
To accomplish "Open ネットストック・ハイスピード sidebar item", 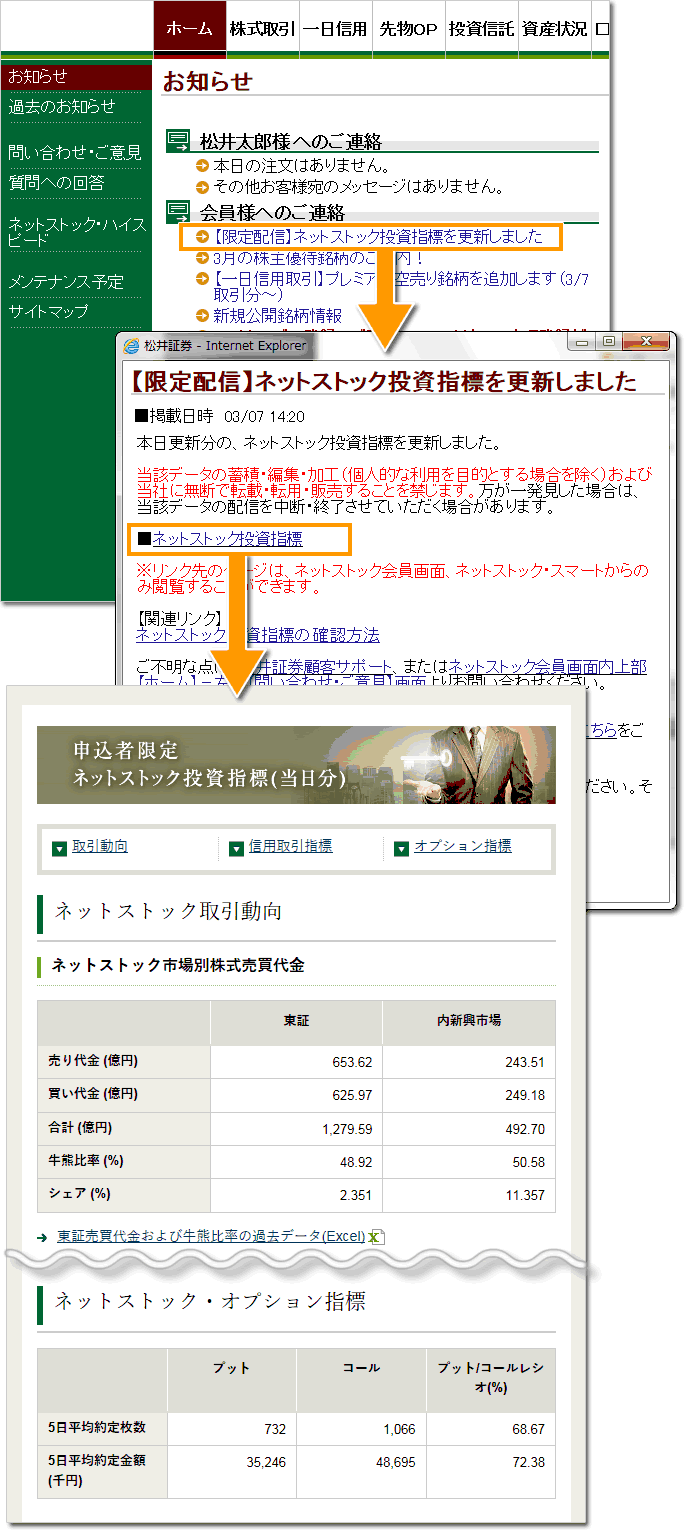I will (x=76, y=232).
